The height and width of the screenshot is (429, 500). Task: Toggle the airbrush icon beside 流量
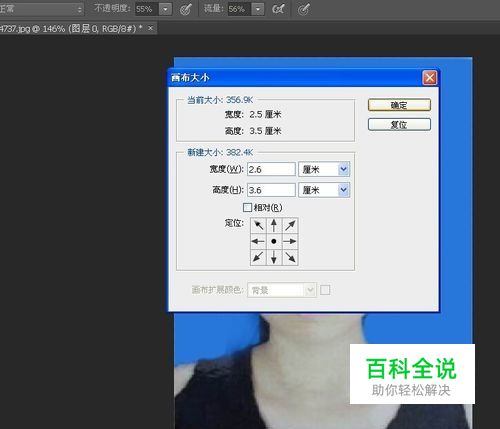(278, 9)
